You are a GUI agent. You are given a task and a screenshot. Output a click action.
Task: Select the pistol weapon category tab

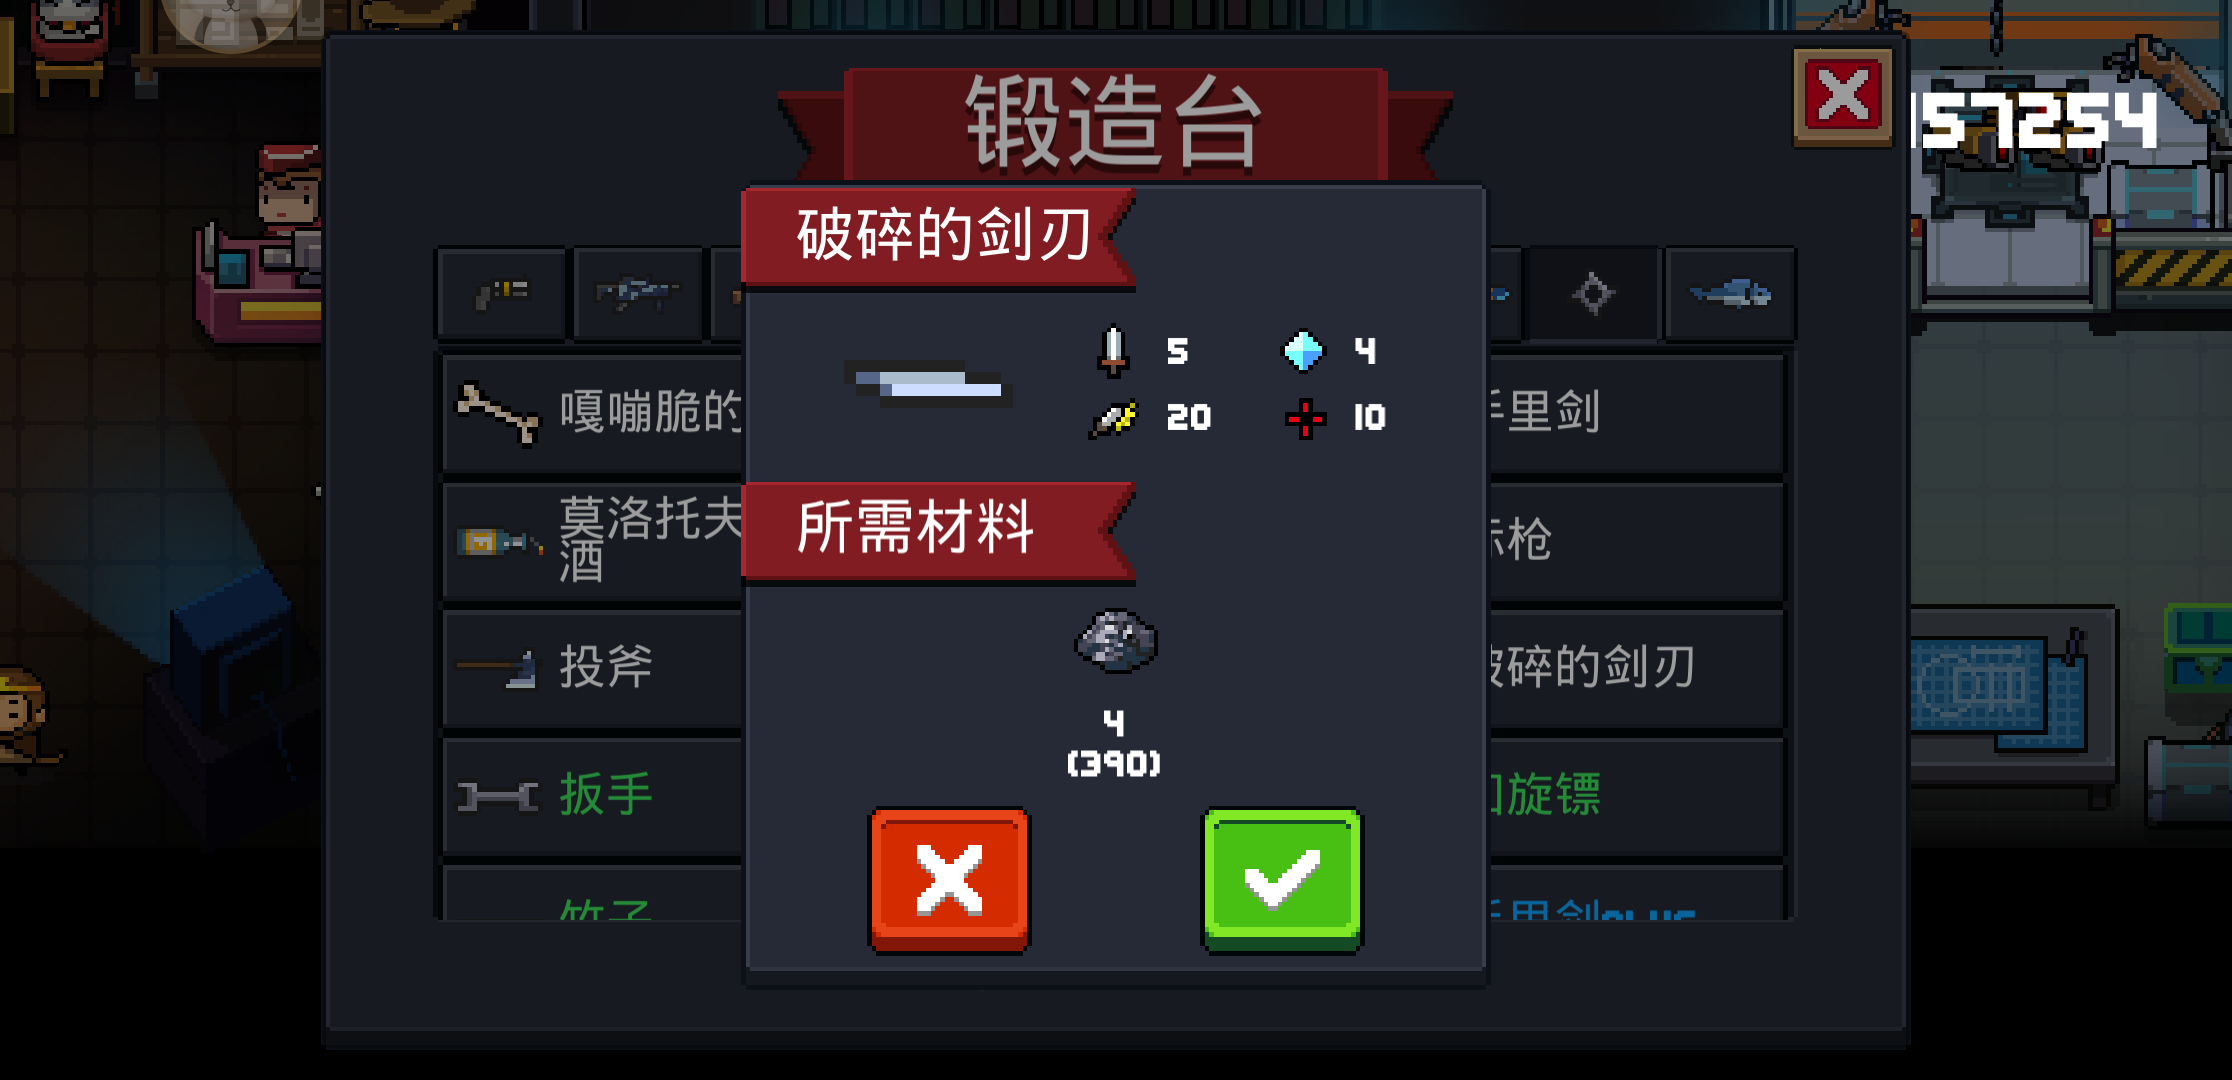(502, 294)
